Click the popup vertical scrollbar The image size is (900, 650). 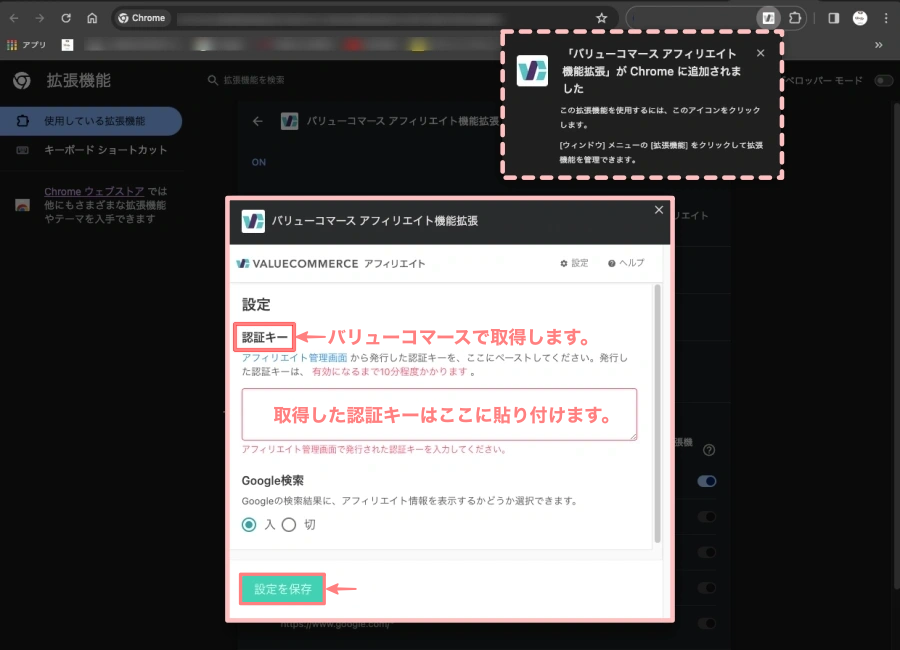click(657, 413)
